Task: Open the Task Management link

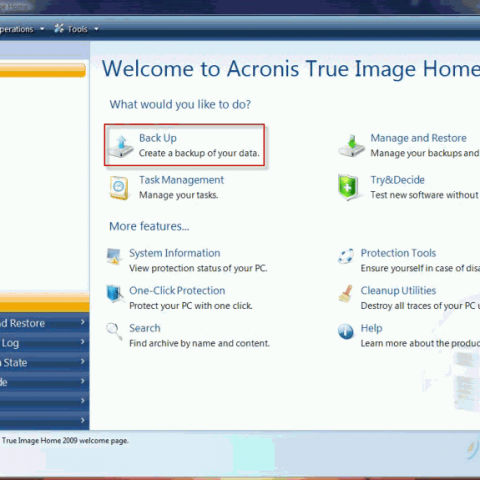Action: 181,180
